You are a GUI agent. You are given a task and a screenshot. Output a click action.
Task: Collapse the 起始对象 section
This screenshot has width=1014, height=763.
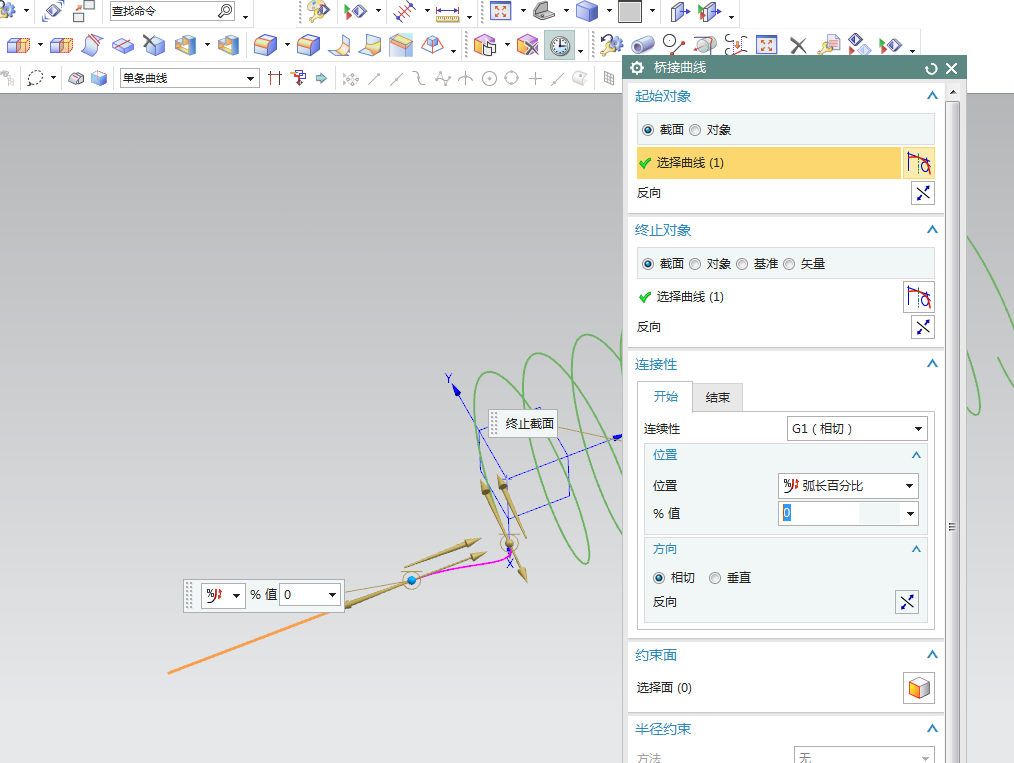932,96
